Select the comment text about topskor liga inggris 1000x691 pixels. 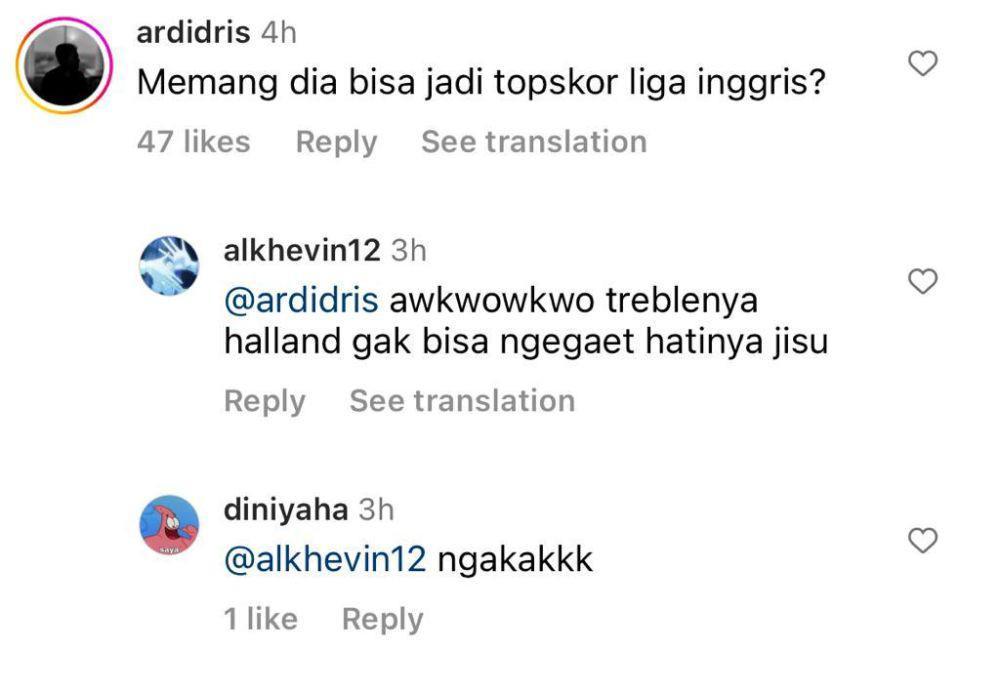pos(481,83)
